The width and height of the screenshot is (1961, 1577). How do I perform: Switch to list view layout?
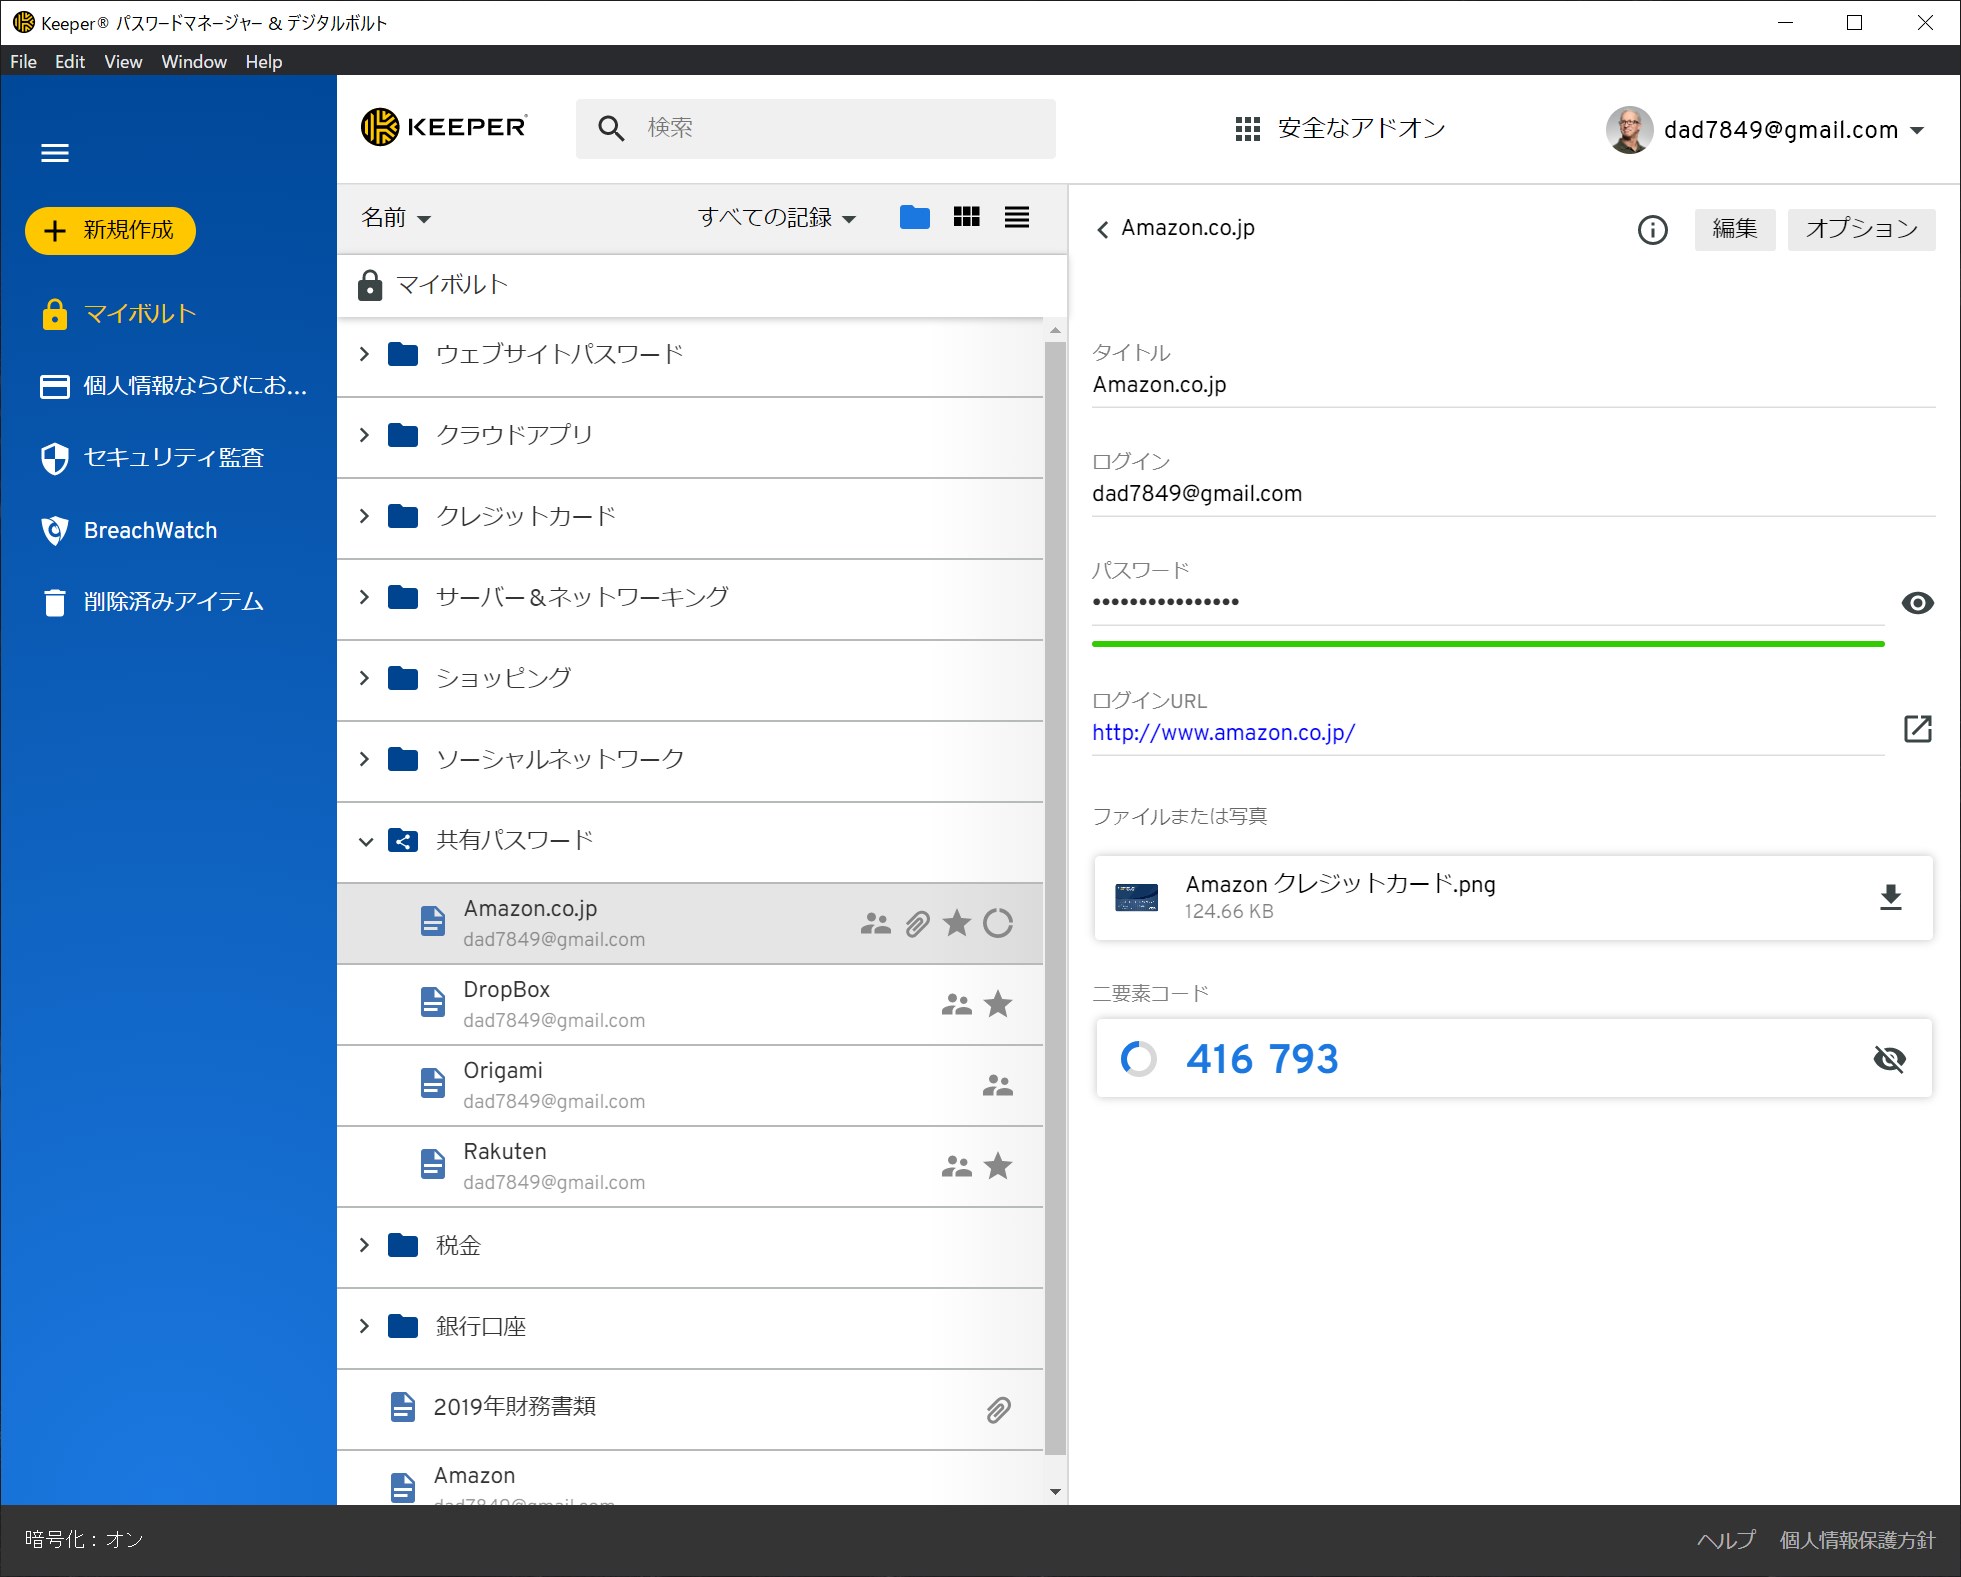(x=1016, y=217)
